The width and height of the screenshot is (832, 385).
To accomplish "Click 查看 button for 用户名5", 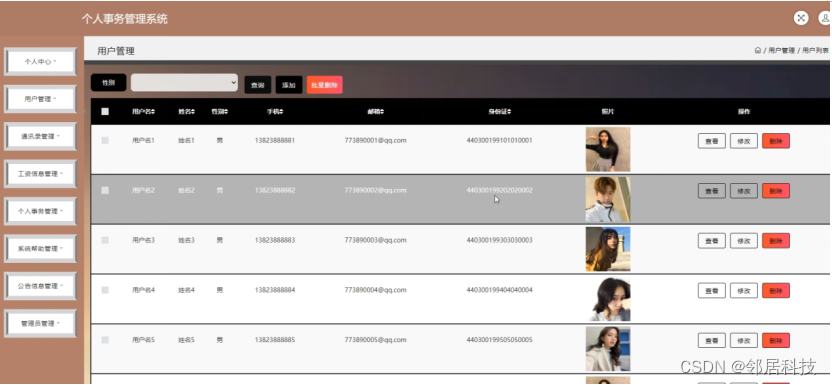I will click(x=712, y=340).
